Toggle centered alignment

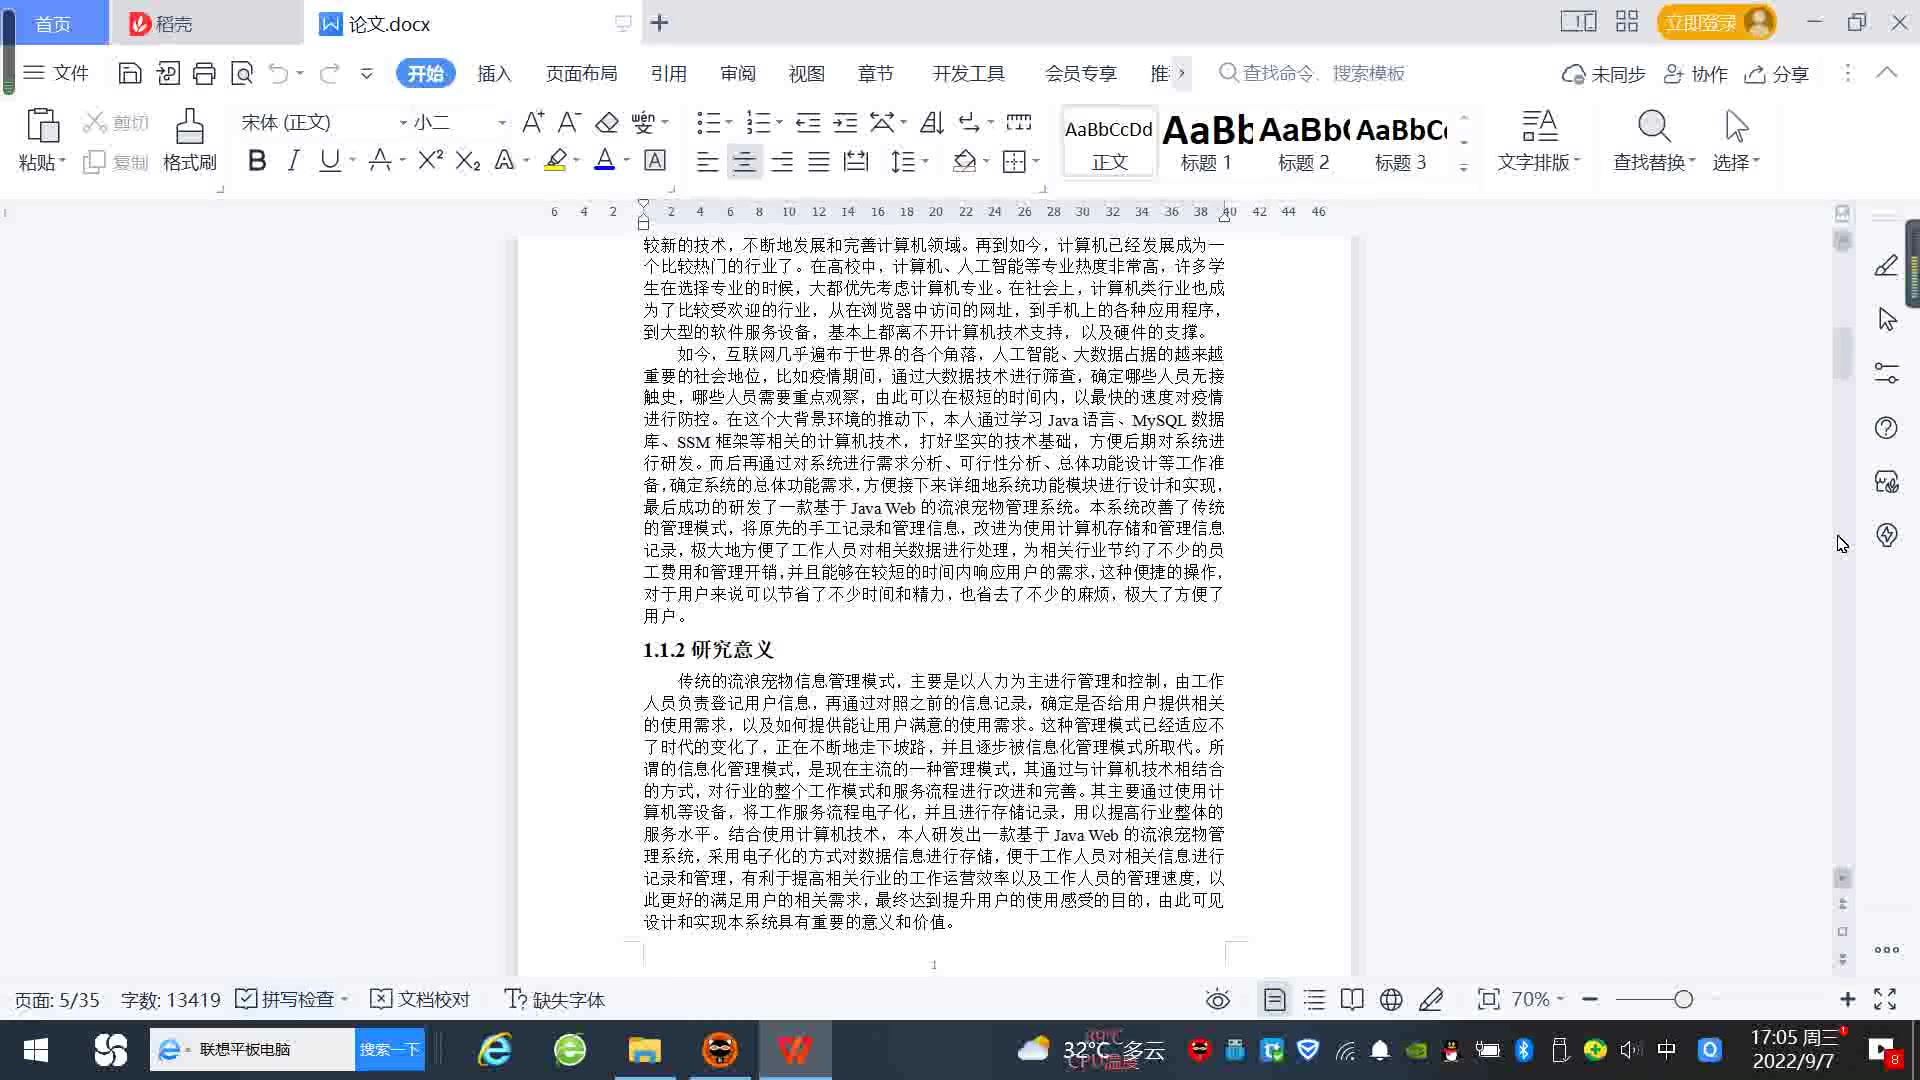pos(744,161)
